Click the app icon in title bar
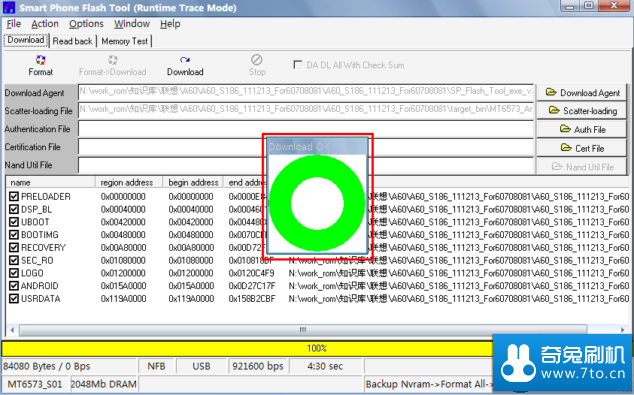634x395 pixels. click(x=8, y=8)
